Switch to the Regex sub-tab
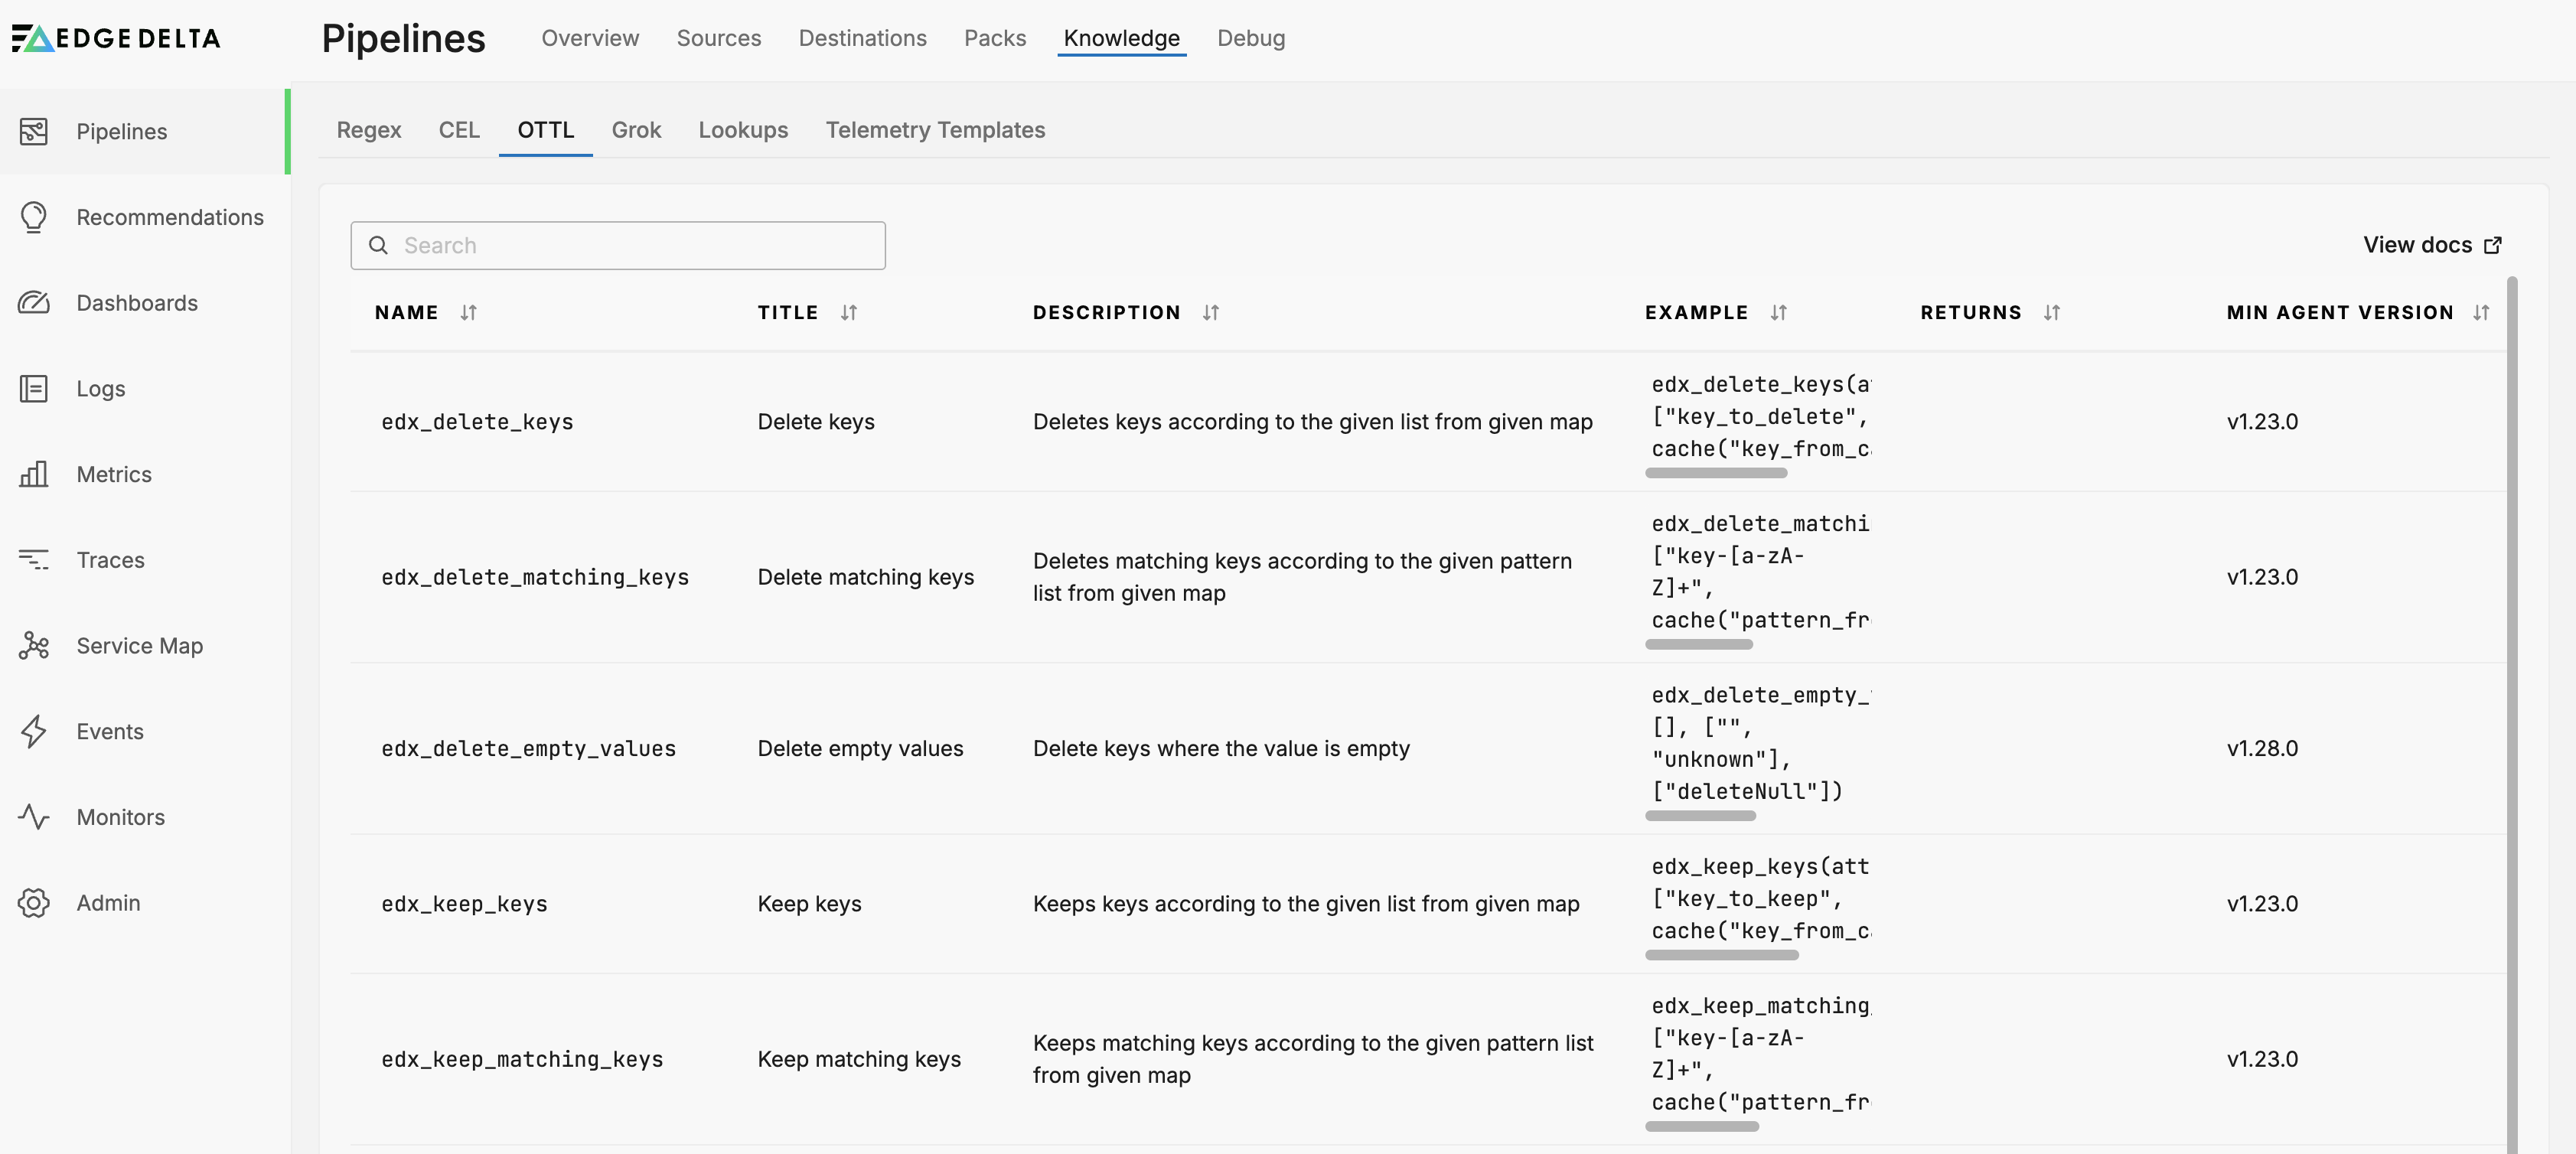 [369, 130]
